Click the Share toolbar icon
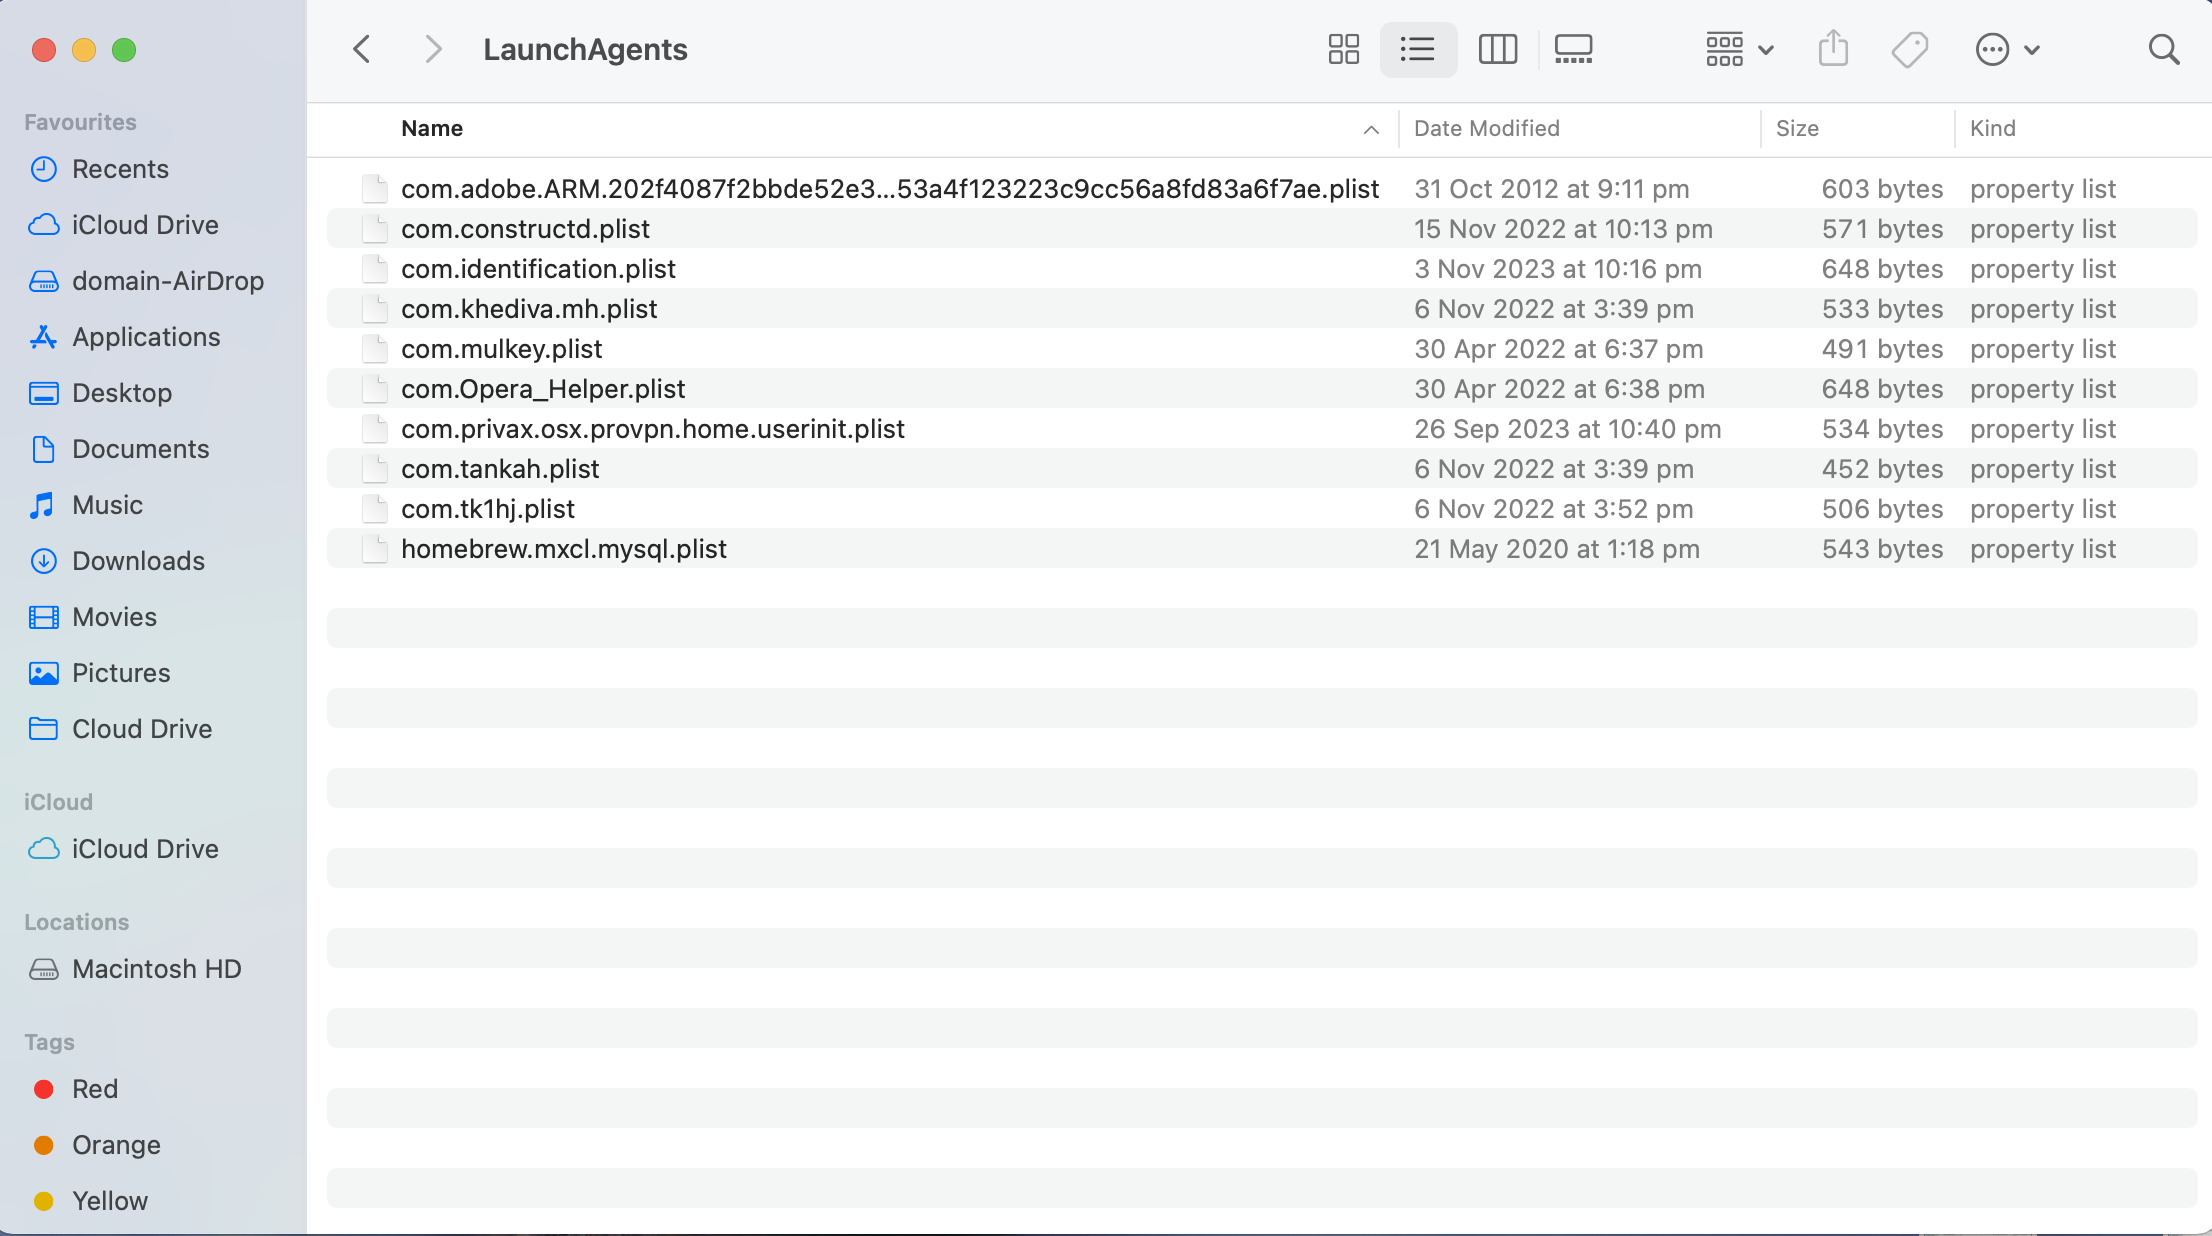The image size is (2212, 1236). pyautogui.click(x=1832, y=49)
